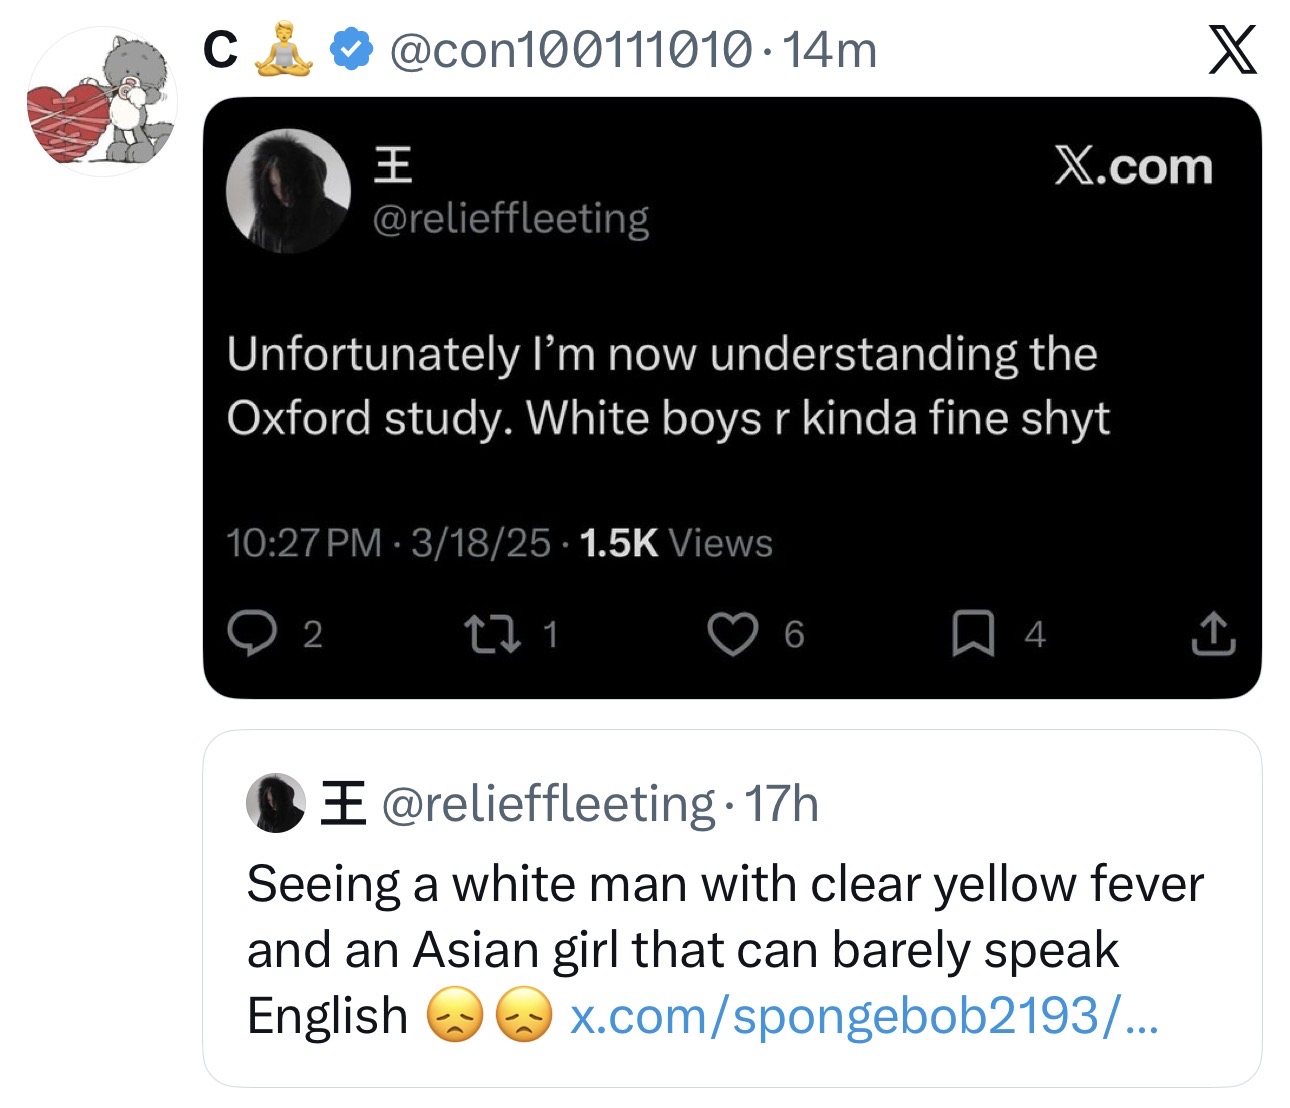Open the @con100111010 profile handle
Image resolution: width=1290 pixels, height=1108 pixels.
tap(569, 50)
